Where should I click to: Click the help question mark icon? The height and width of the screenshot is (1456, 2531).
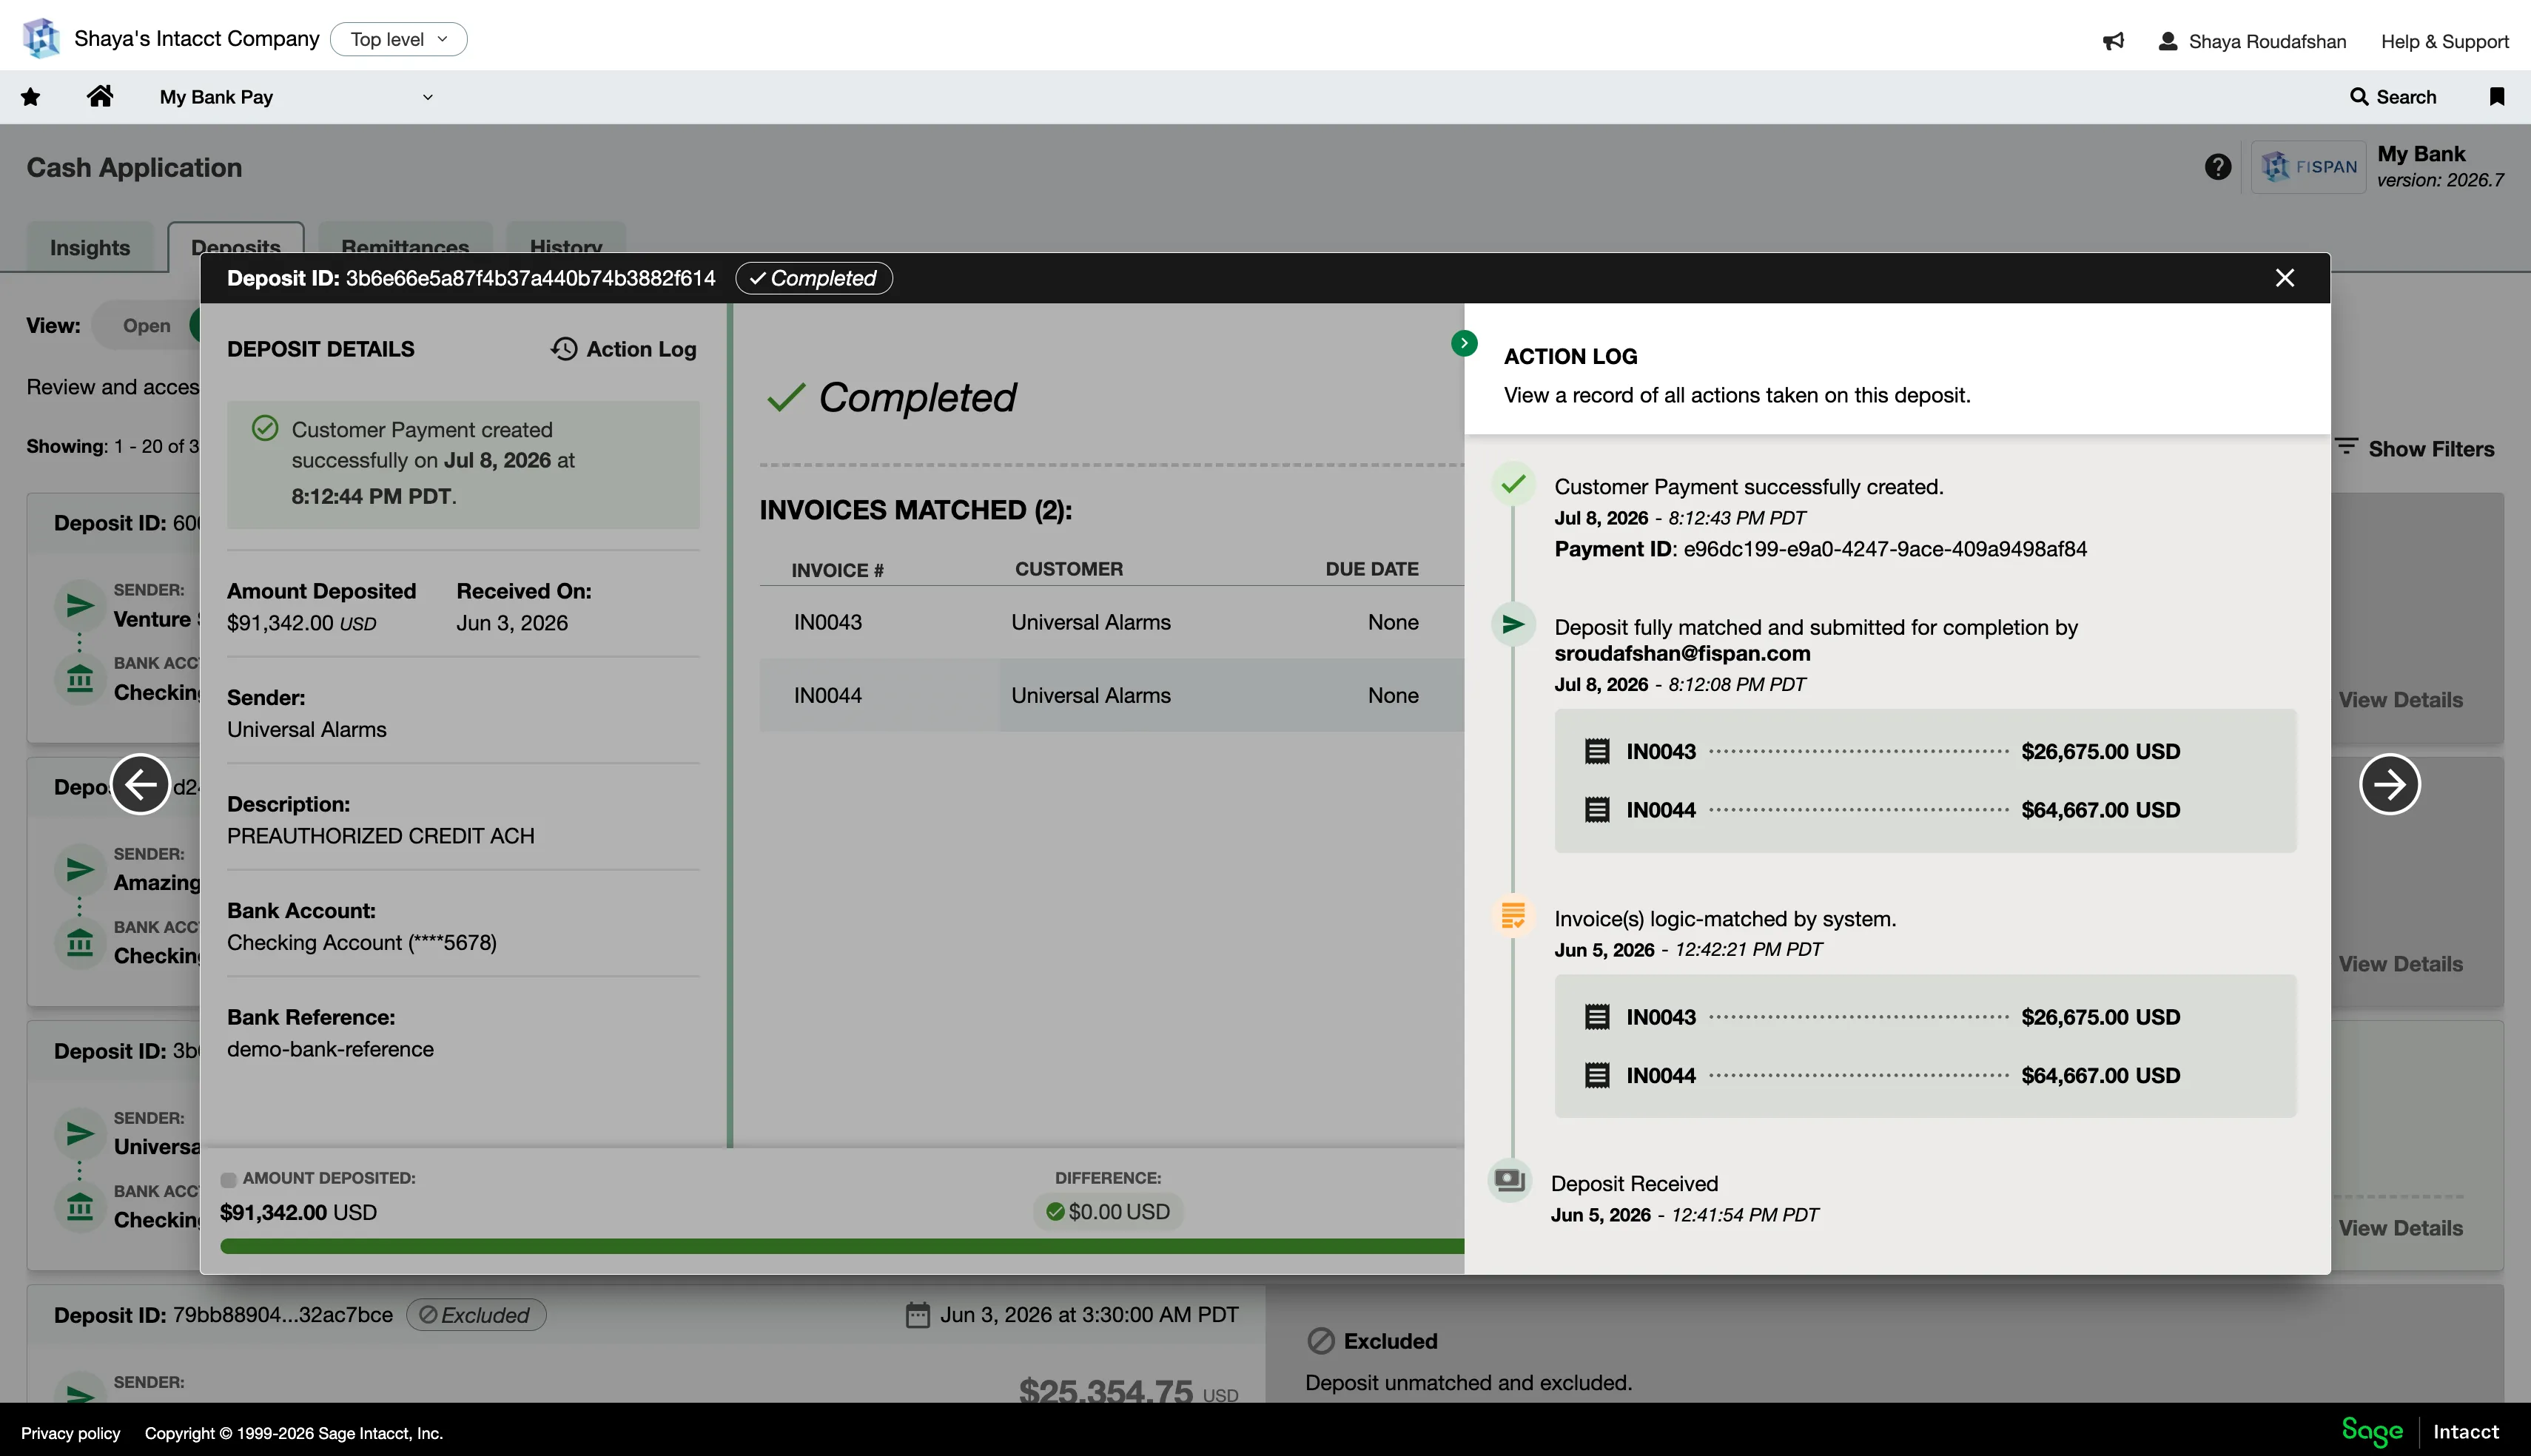[2218, 167]
